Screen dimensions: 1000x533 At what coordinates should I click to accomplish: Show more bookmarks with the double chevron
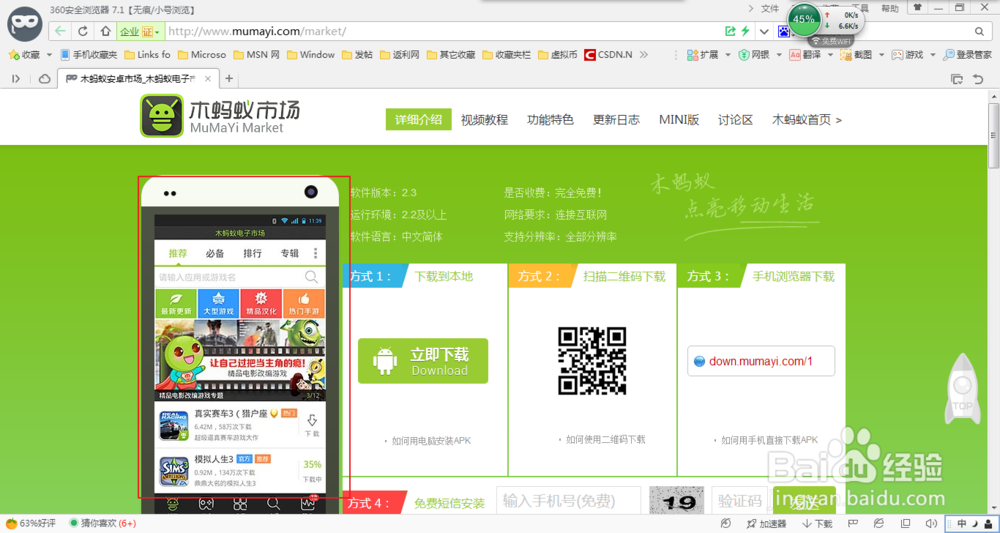click(x=643, y=55)
